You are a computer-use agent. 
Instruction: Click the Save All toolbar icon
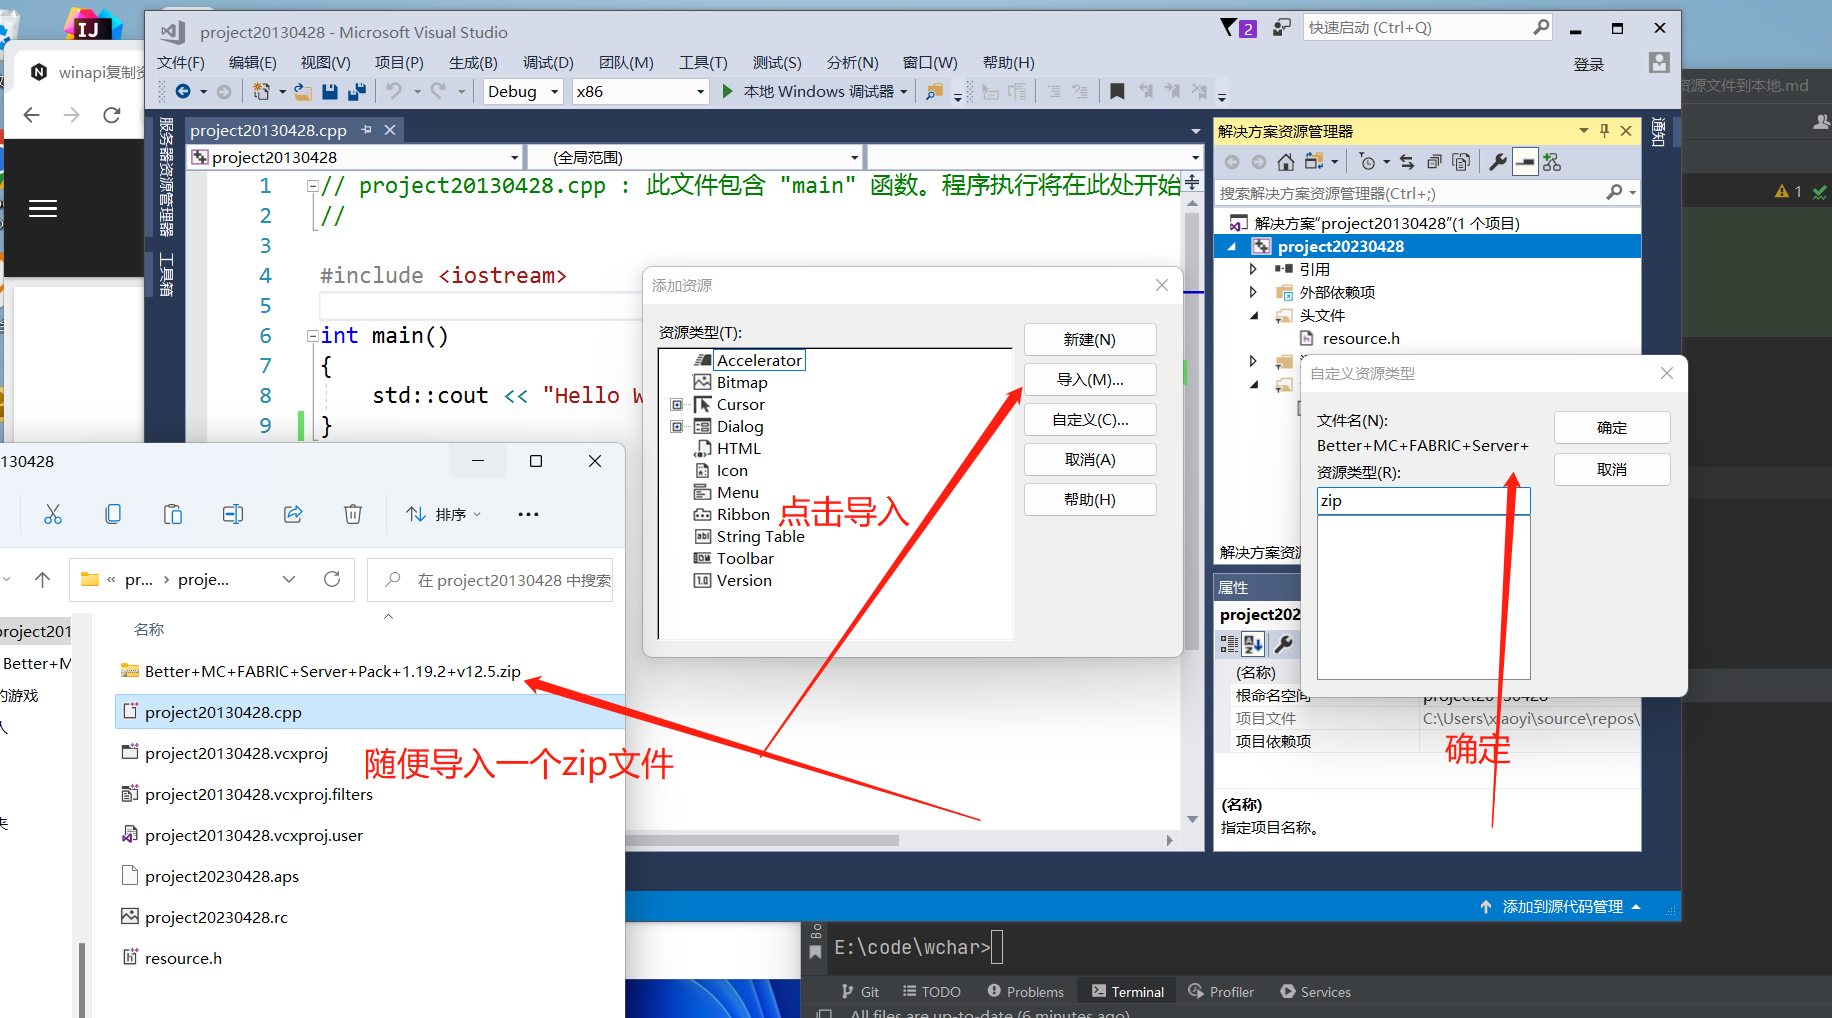[356, 91]
